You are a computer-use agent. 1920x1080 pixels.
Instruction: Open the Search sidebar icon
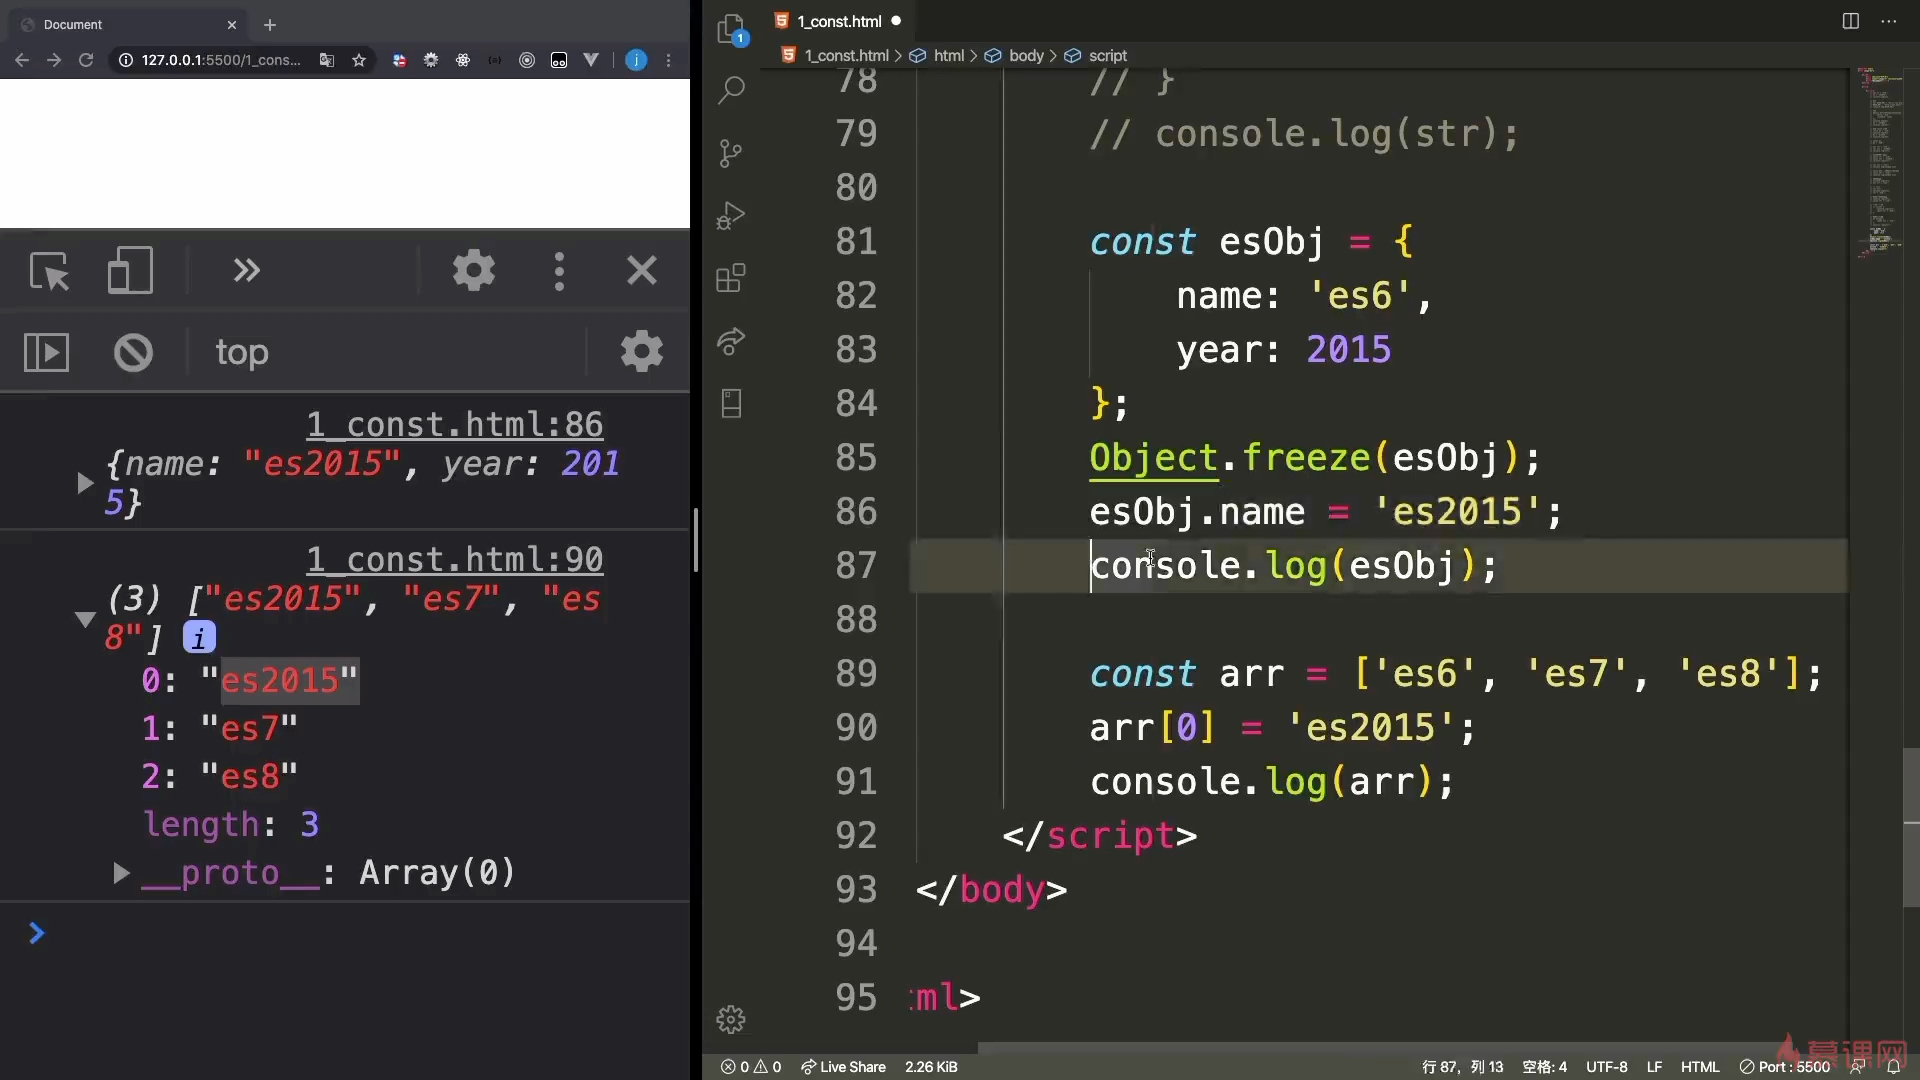tap(731, 90)
